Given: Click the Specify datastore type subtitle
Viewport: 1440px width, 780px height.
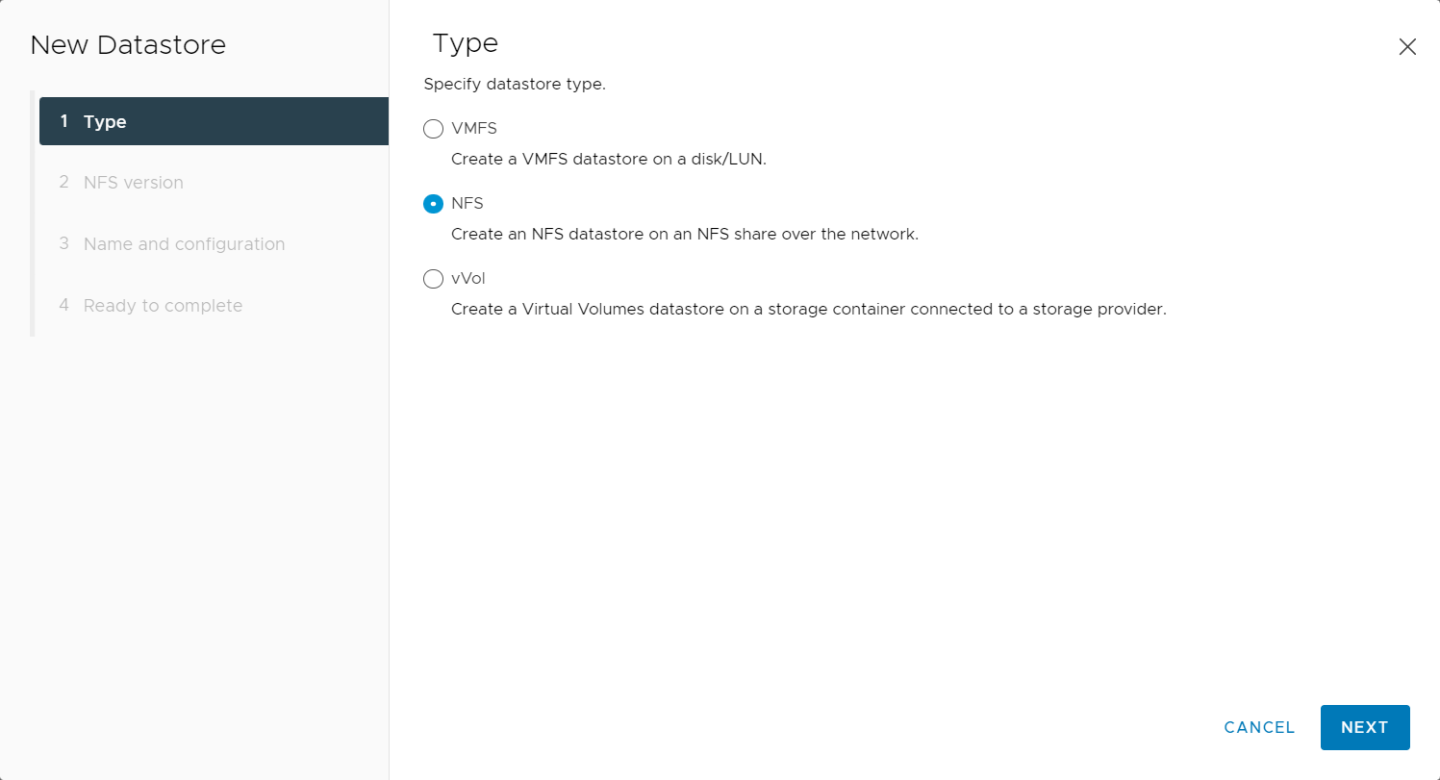Looking at the screenshot, I should pos(514,84).
